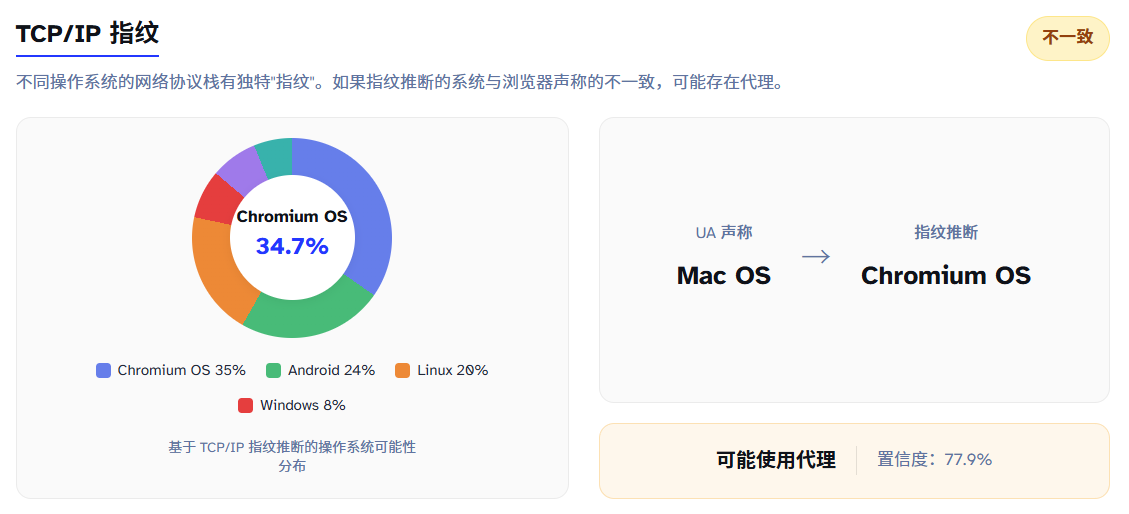Select the Mac OS UA value
The width and height of the screenshot is (1129, 514).
723,276
